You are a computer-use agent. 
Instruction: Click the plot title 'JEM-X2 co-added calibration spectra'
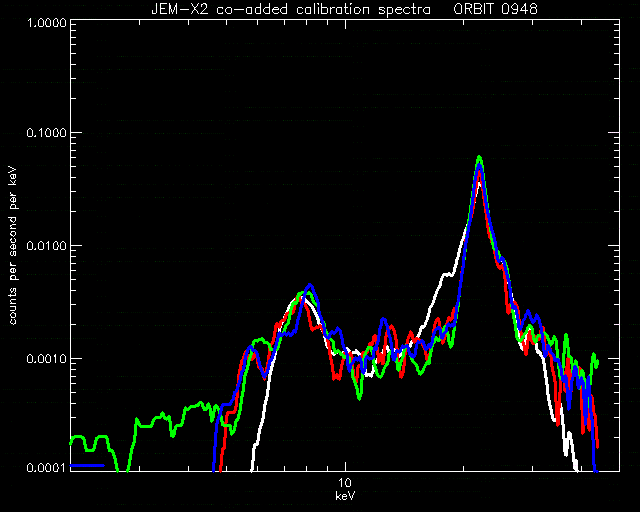(x=291, y=9)
